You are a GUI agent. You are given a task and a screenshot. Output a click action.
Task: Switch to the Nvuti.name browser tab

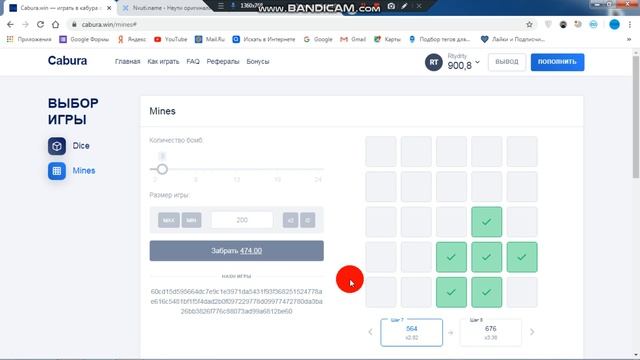tap(167, 8)
